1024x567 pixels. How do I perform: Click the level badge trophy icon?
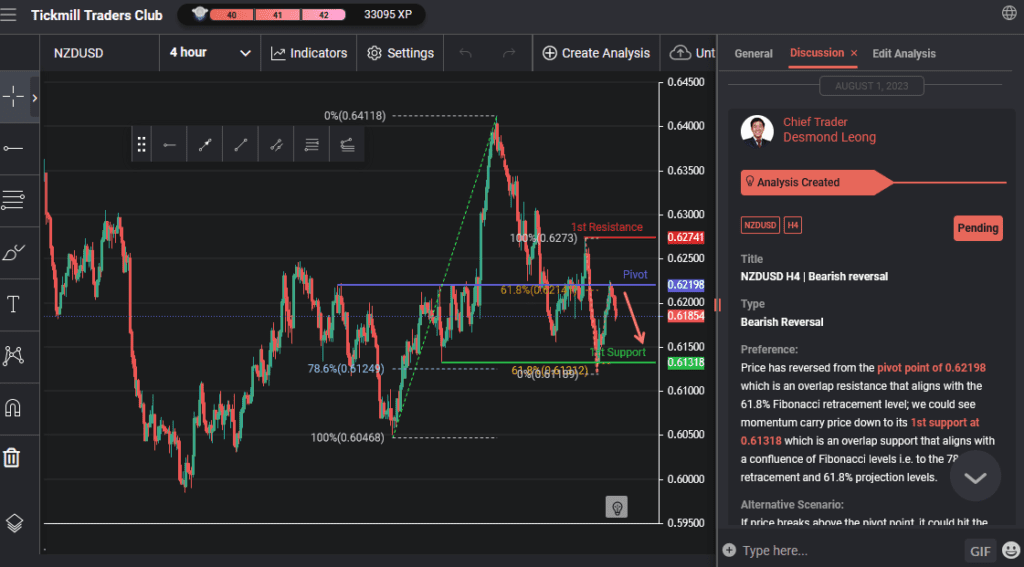tap(200, 14)
